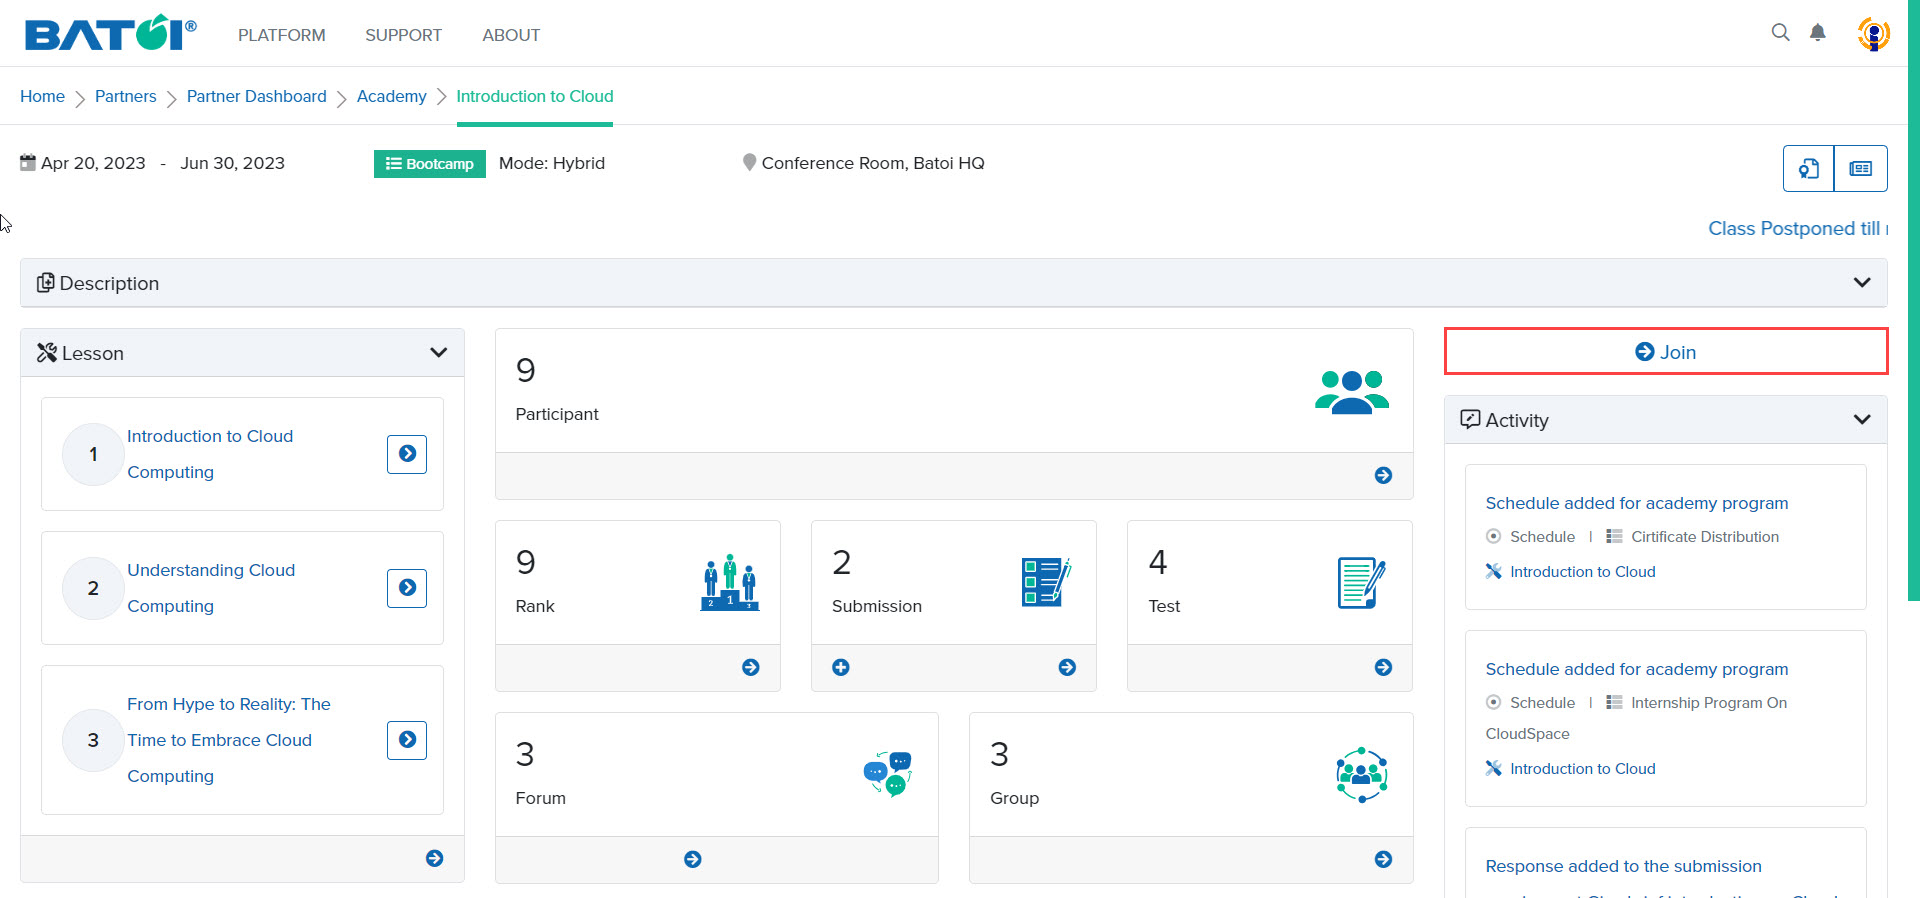Click the Forum card arrow icon
Image resolution: width=1920 pixels, height=898 pixels.
(x=692, y=859)
